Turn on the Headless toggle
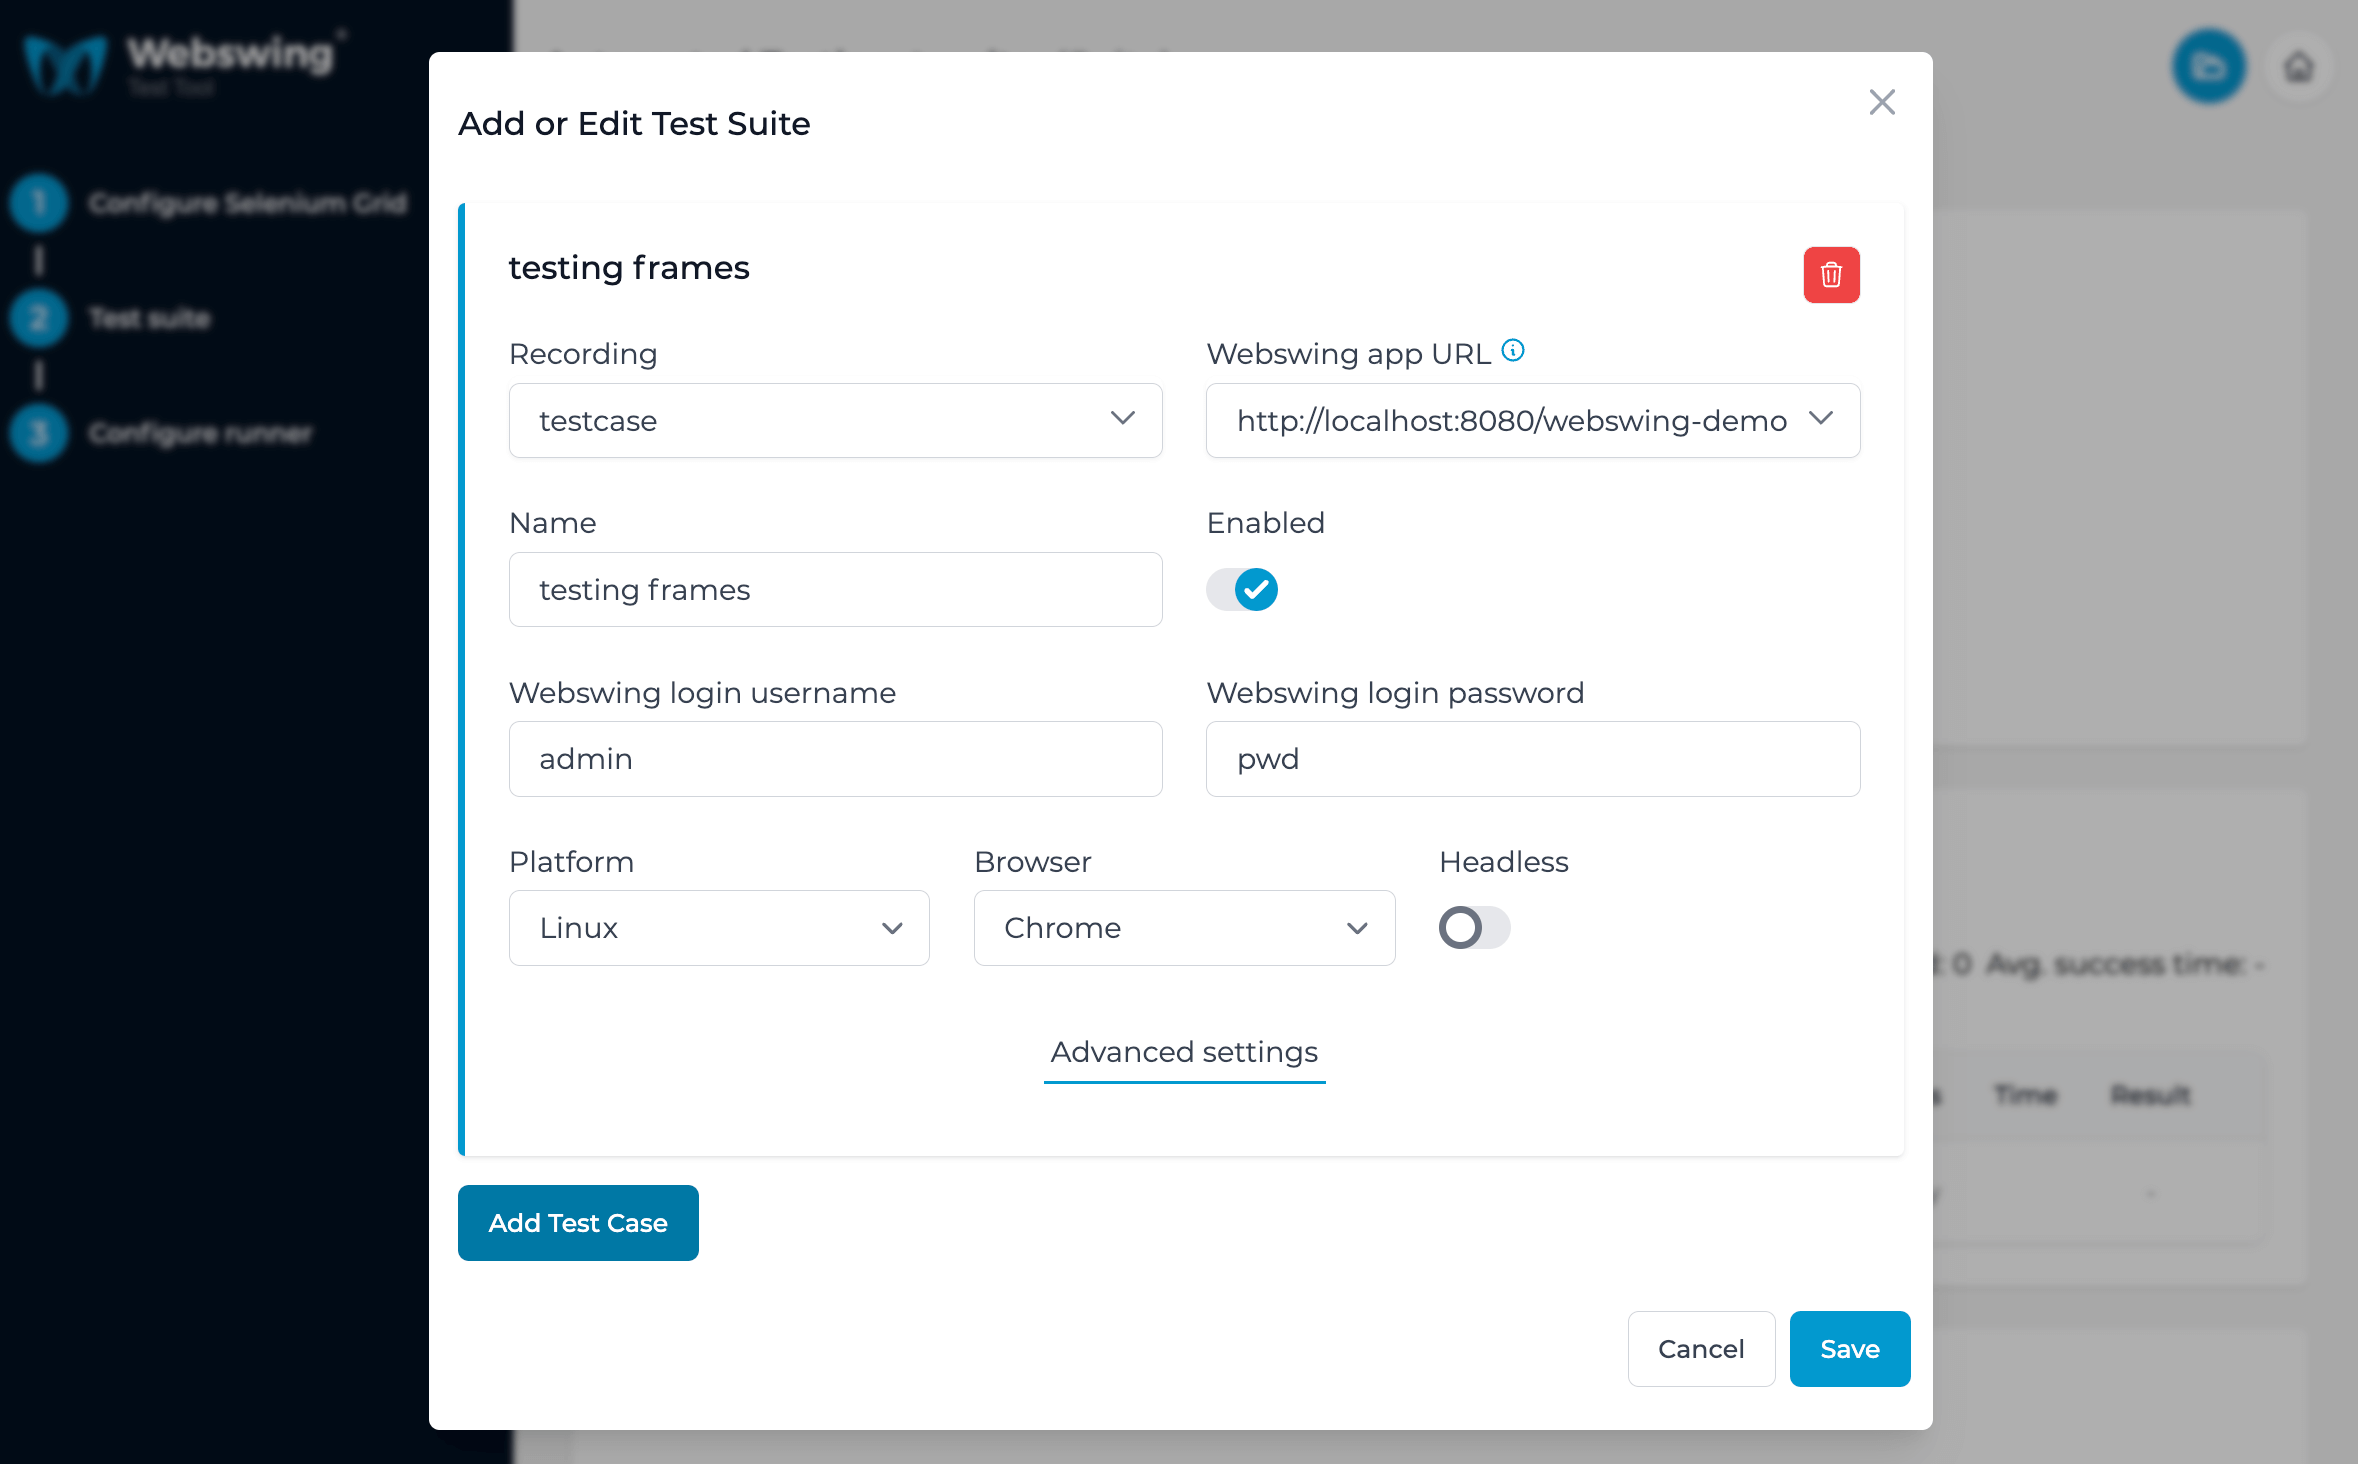Viewport: 2358px width, 1464px height. [1474, 927]
